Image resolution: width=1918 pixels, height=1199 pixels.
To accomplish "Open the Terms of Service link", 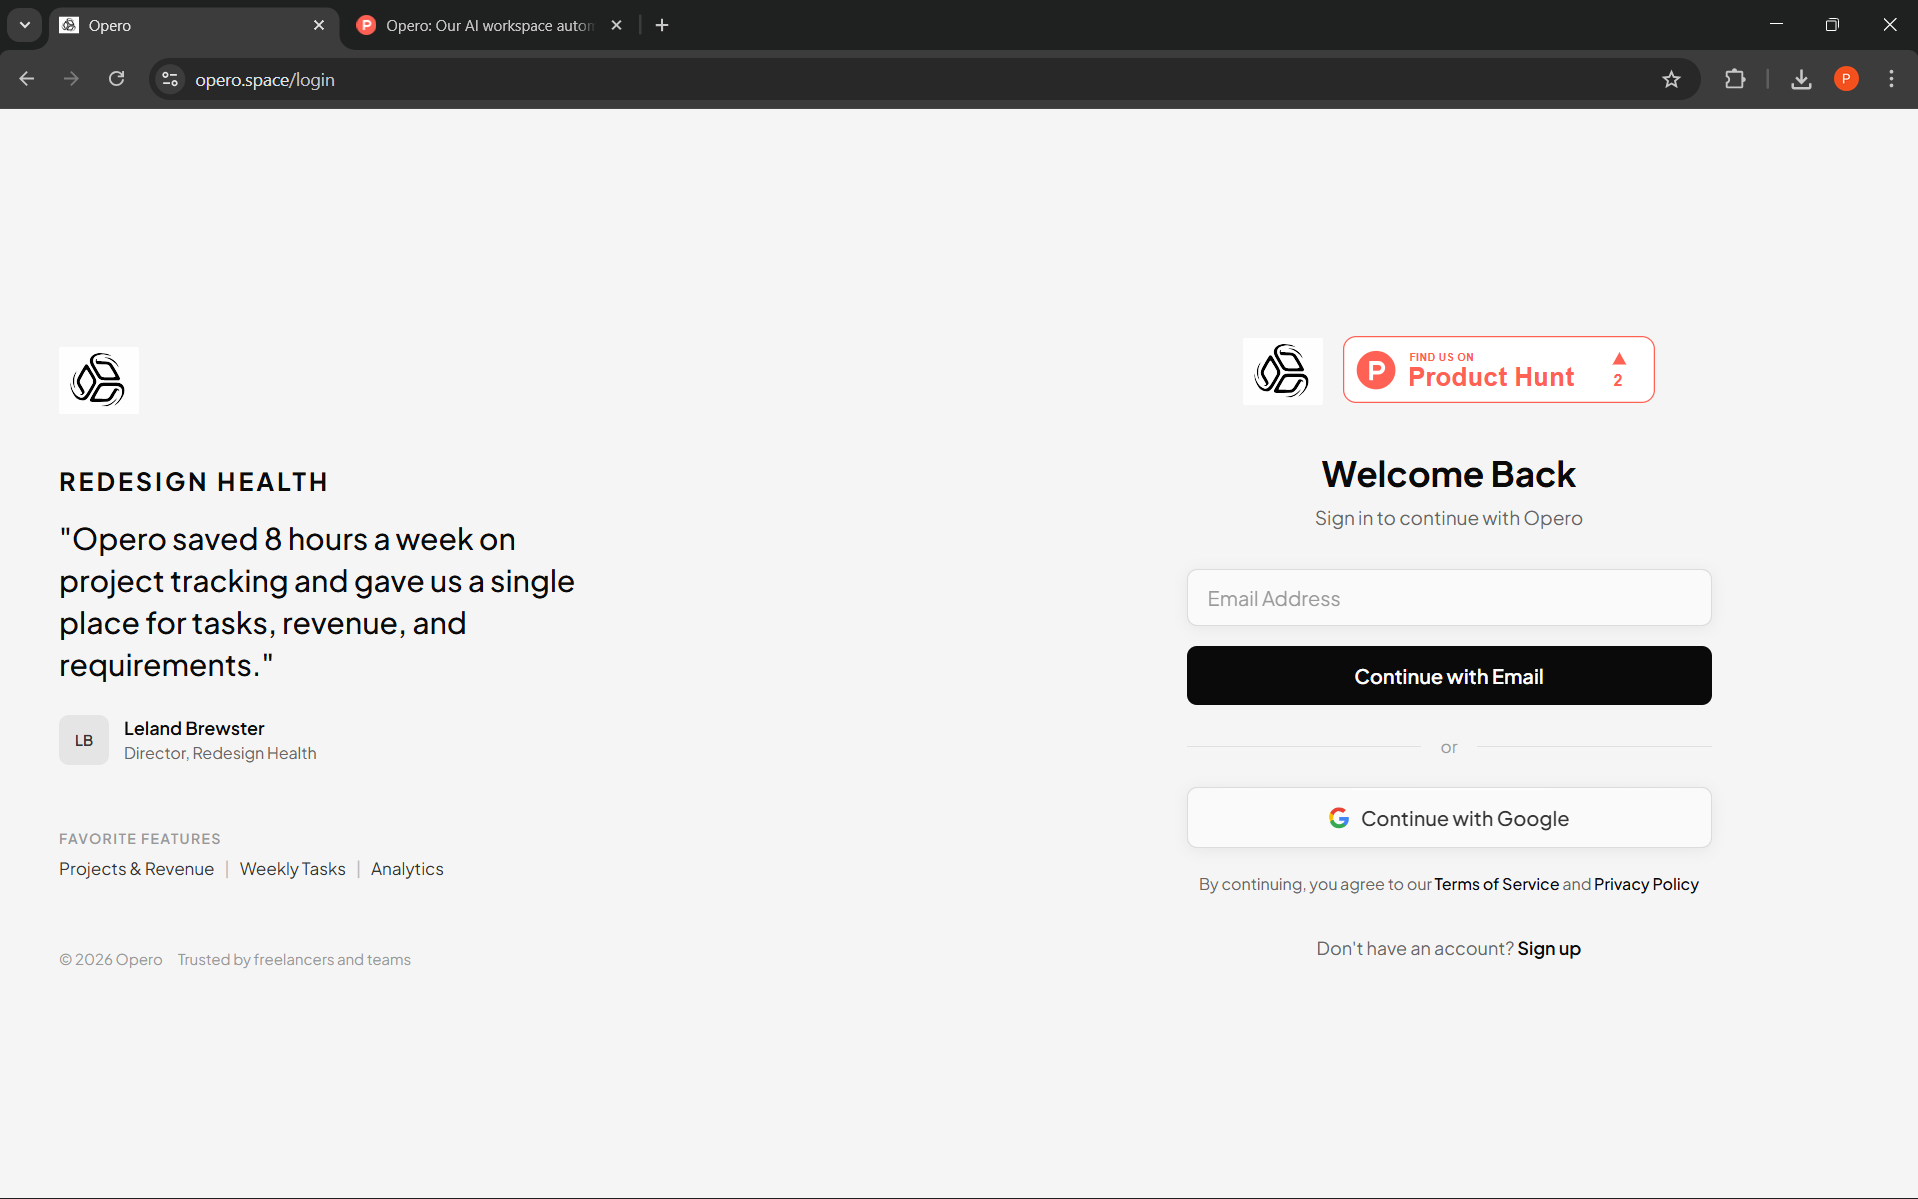I will 1496,884.
